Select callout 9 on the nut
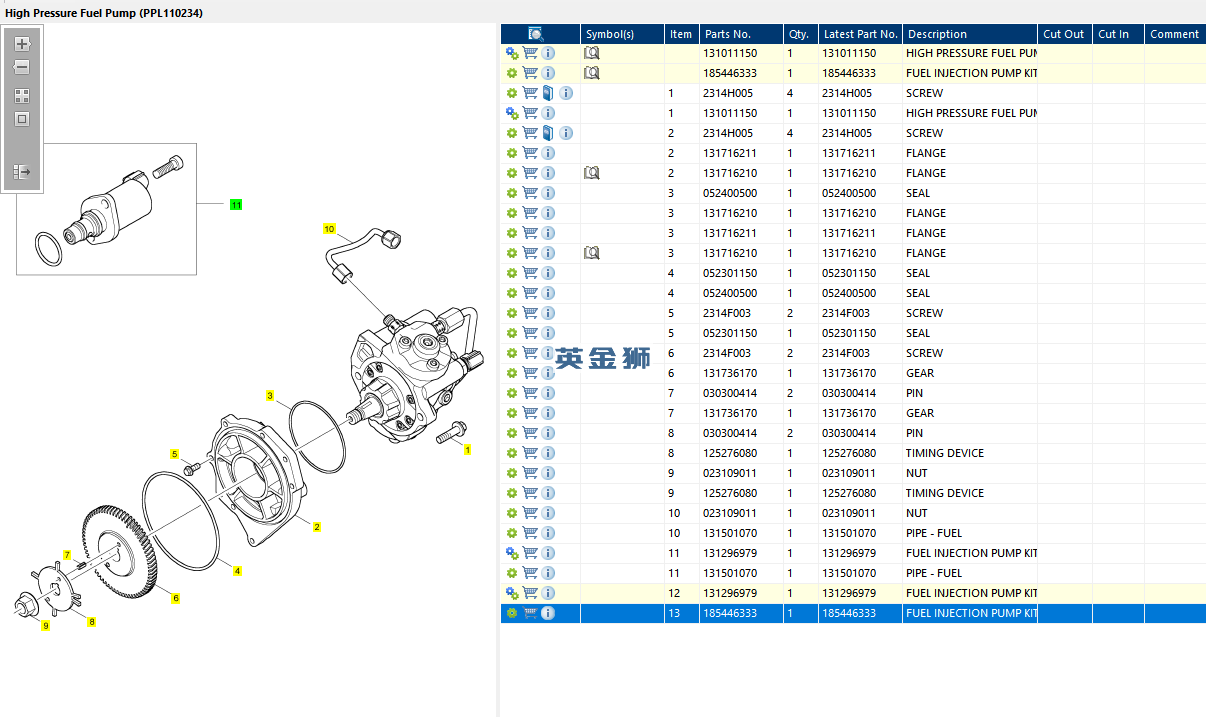 coord(45,626)
